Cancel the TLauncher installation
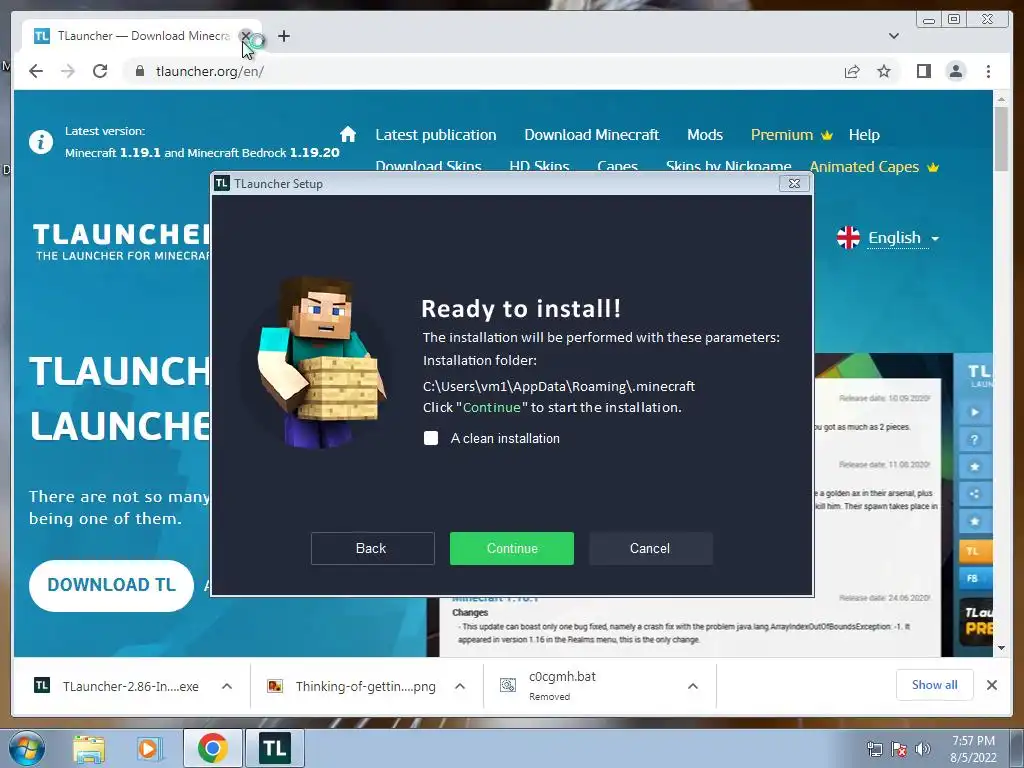1024x768 pixels. (x=650, y=548)
